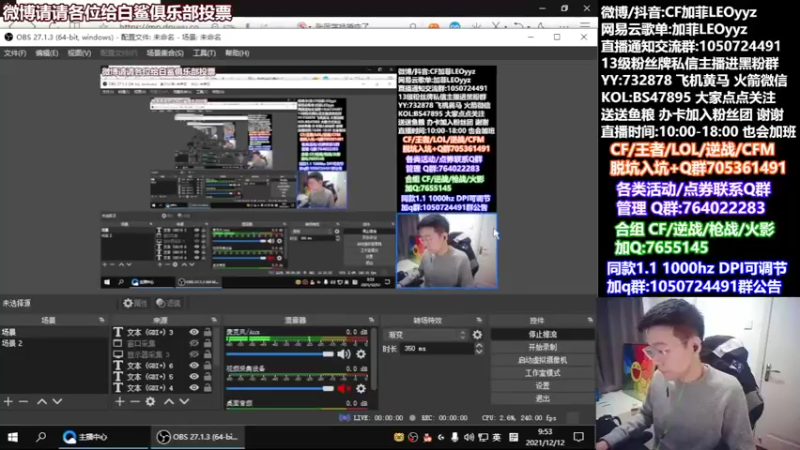Open the 场景集合(S) menu
800x450 pixels.
tap(165, 53)
